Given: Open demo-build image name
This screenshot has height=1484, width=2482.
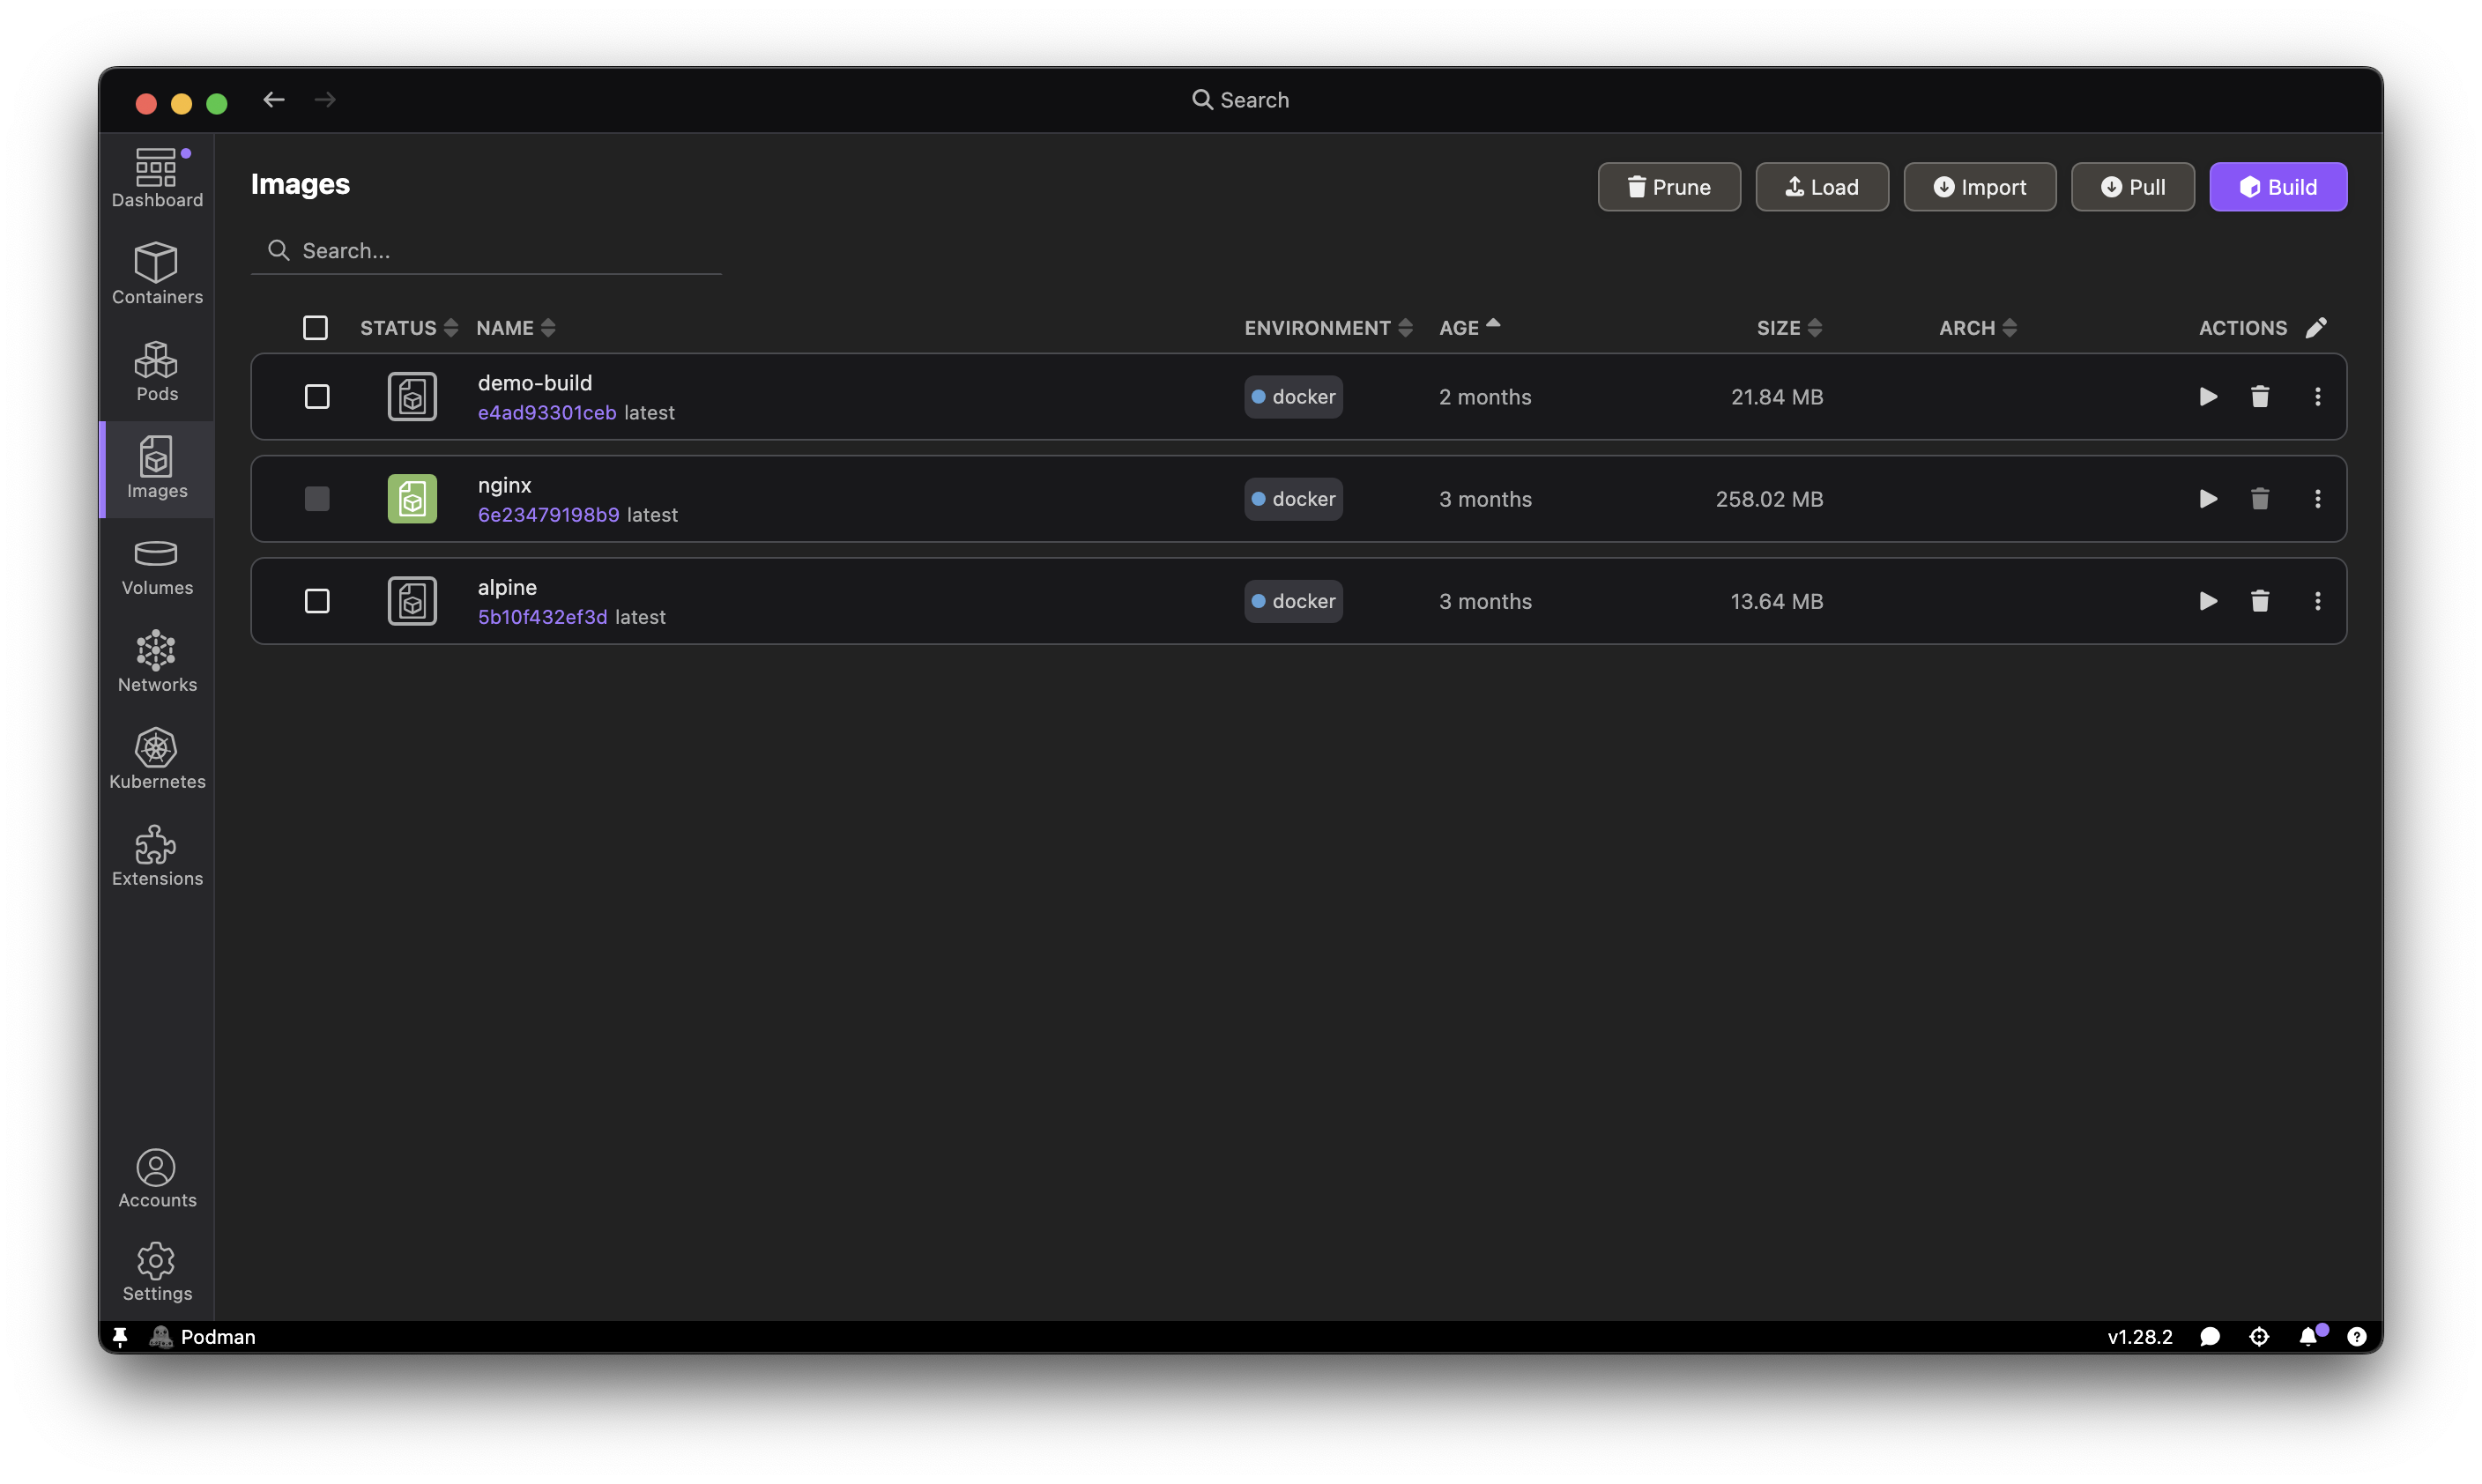Looking at the screenshot, I should (x=535, y=382).
